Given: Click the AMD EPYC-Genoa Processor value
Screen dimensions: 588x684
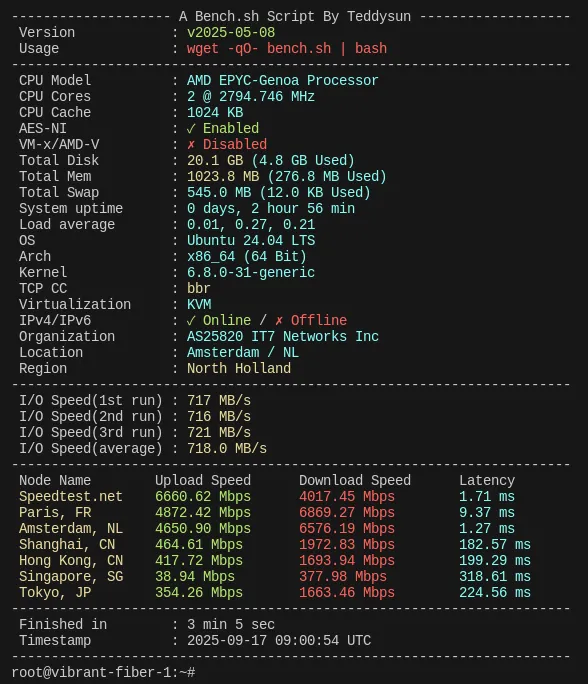Looking at the screenshot, I should [283, 81].
